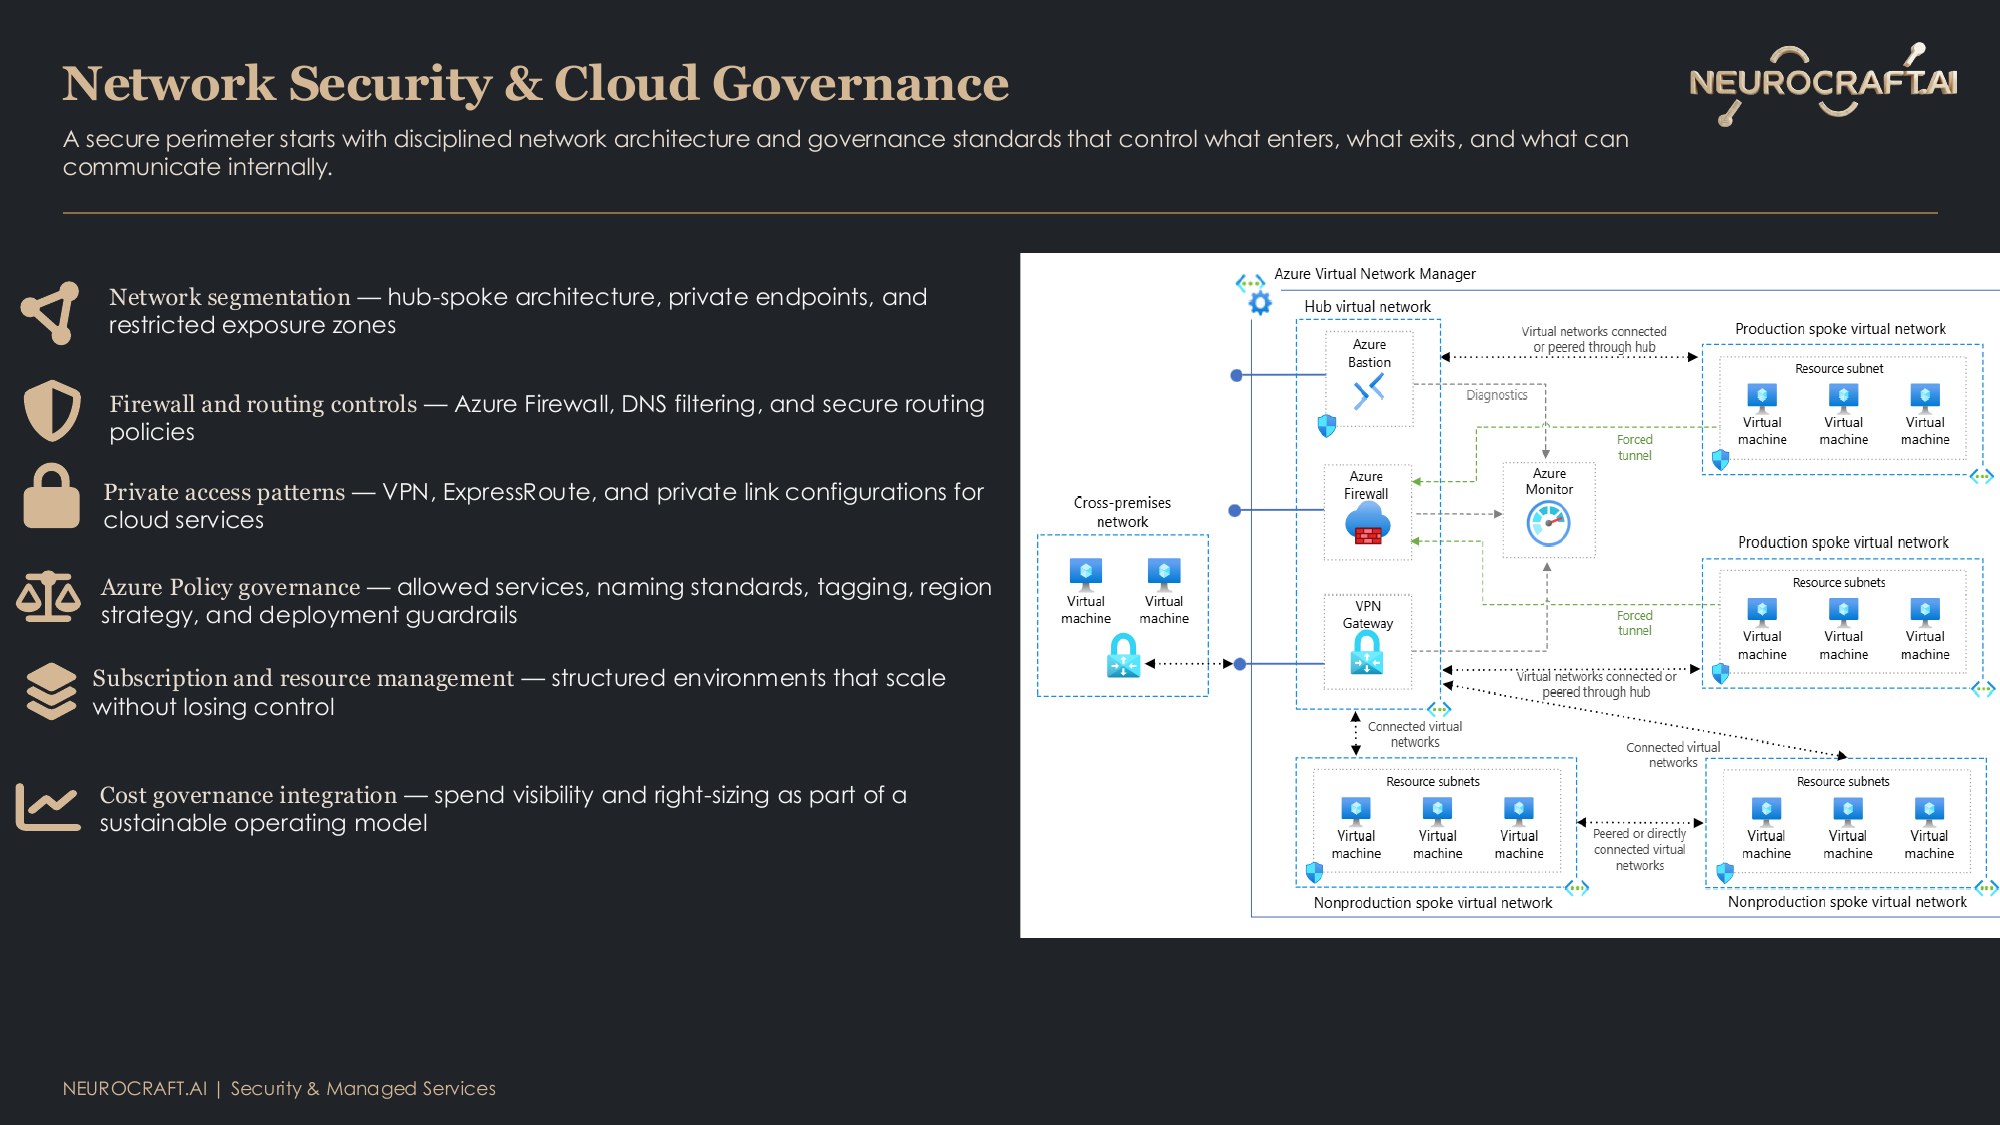This screenshot has height=1125, width=2000.
Task: Click the first virtual machine in left Nonproduction spoke
Action: [1356, 811]
